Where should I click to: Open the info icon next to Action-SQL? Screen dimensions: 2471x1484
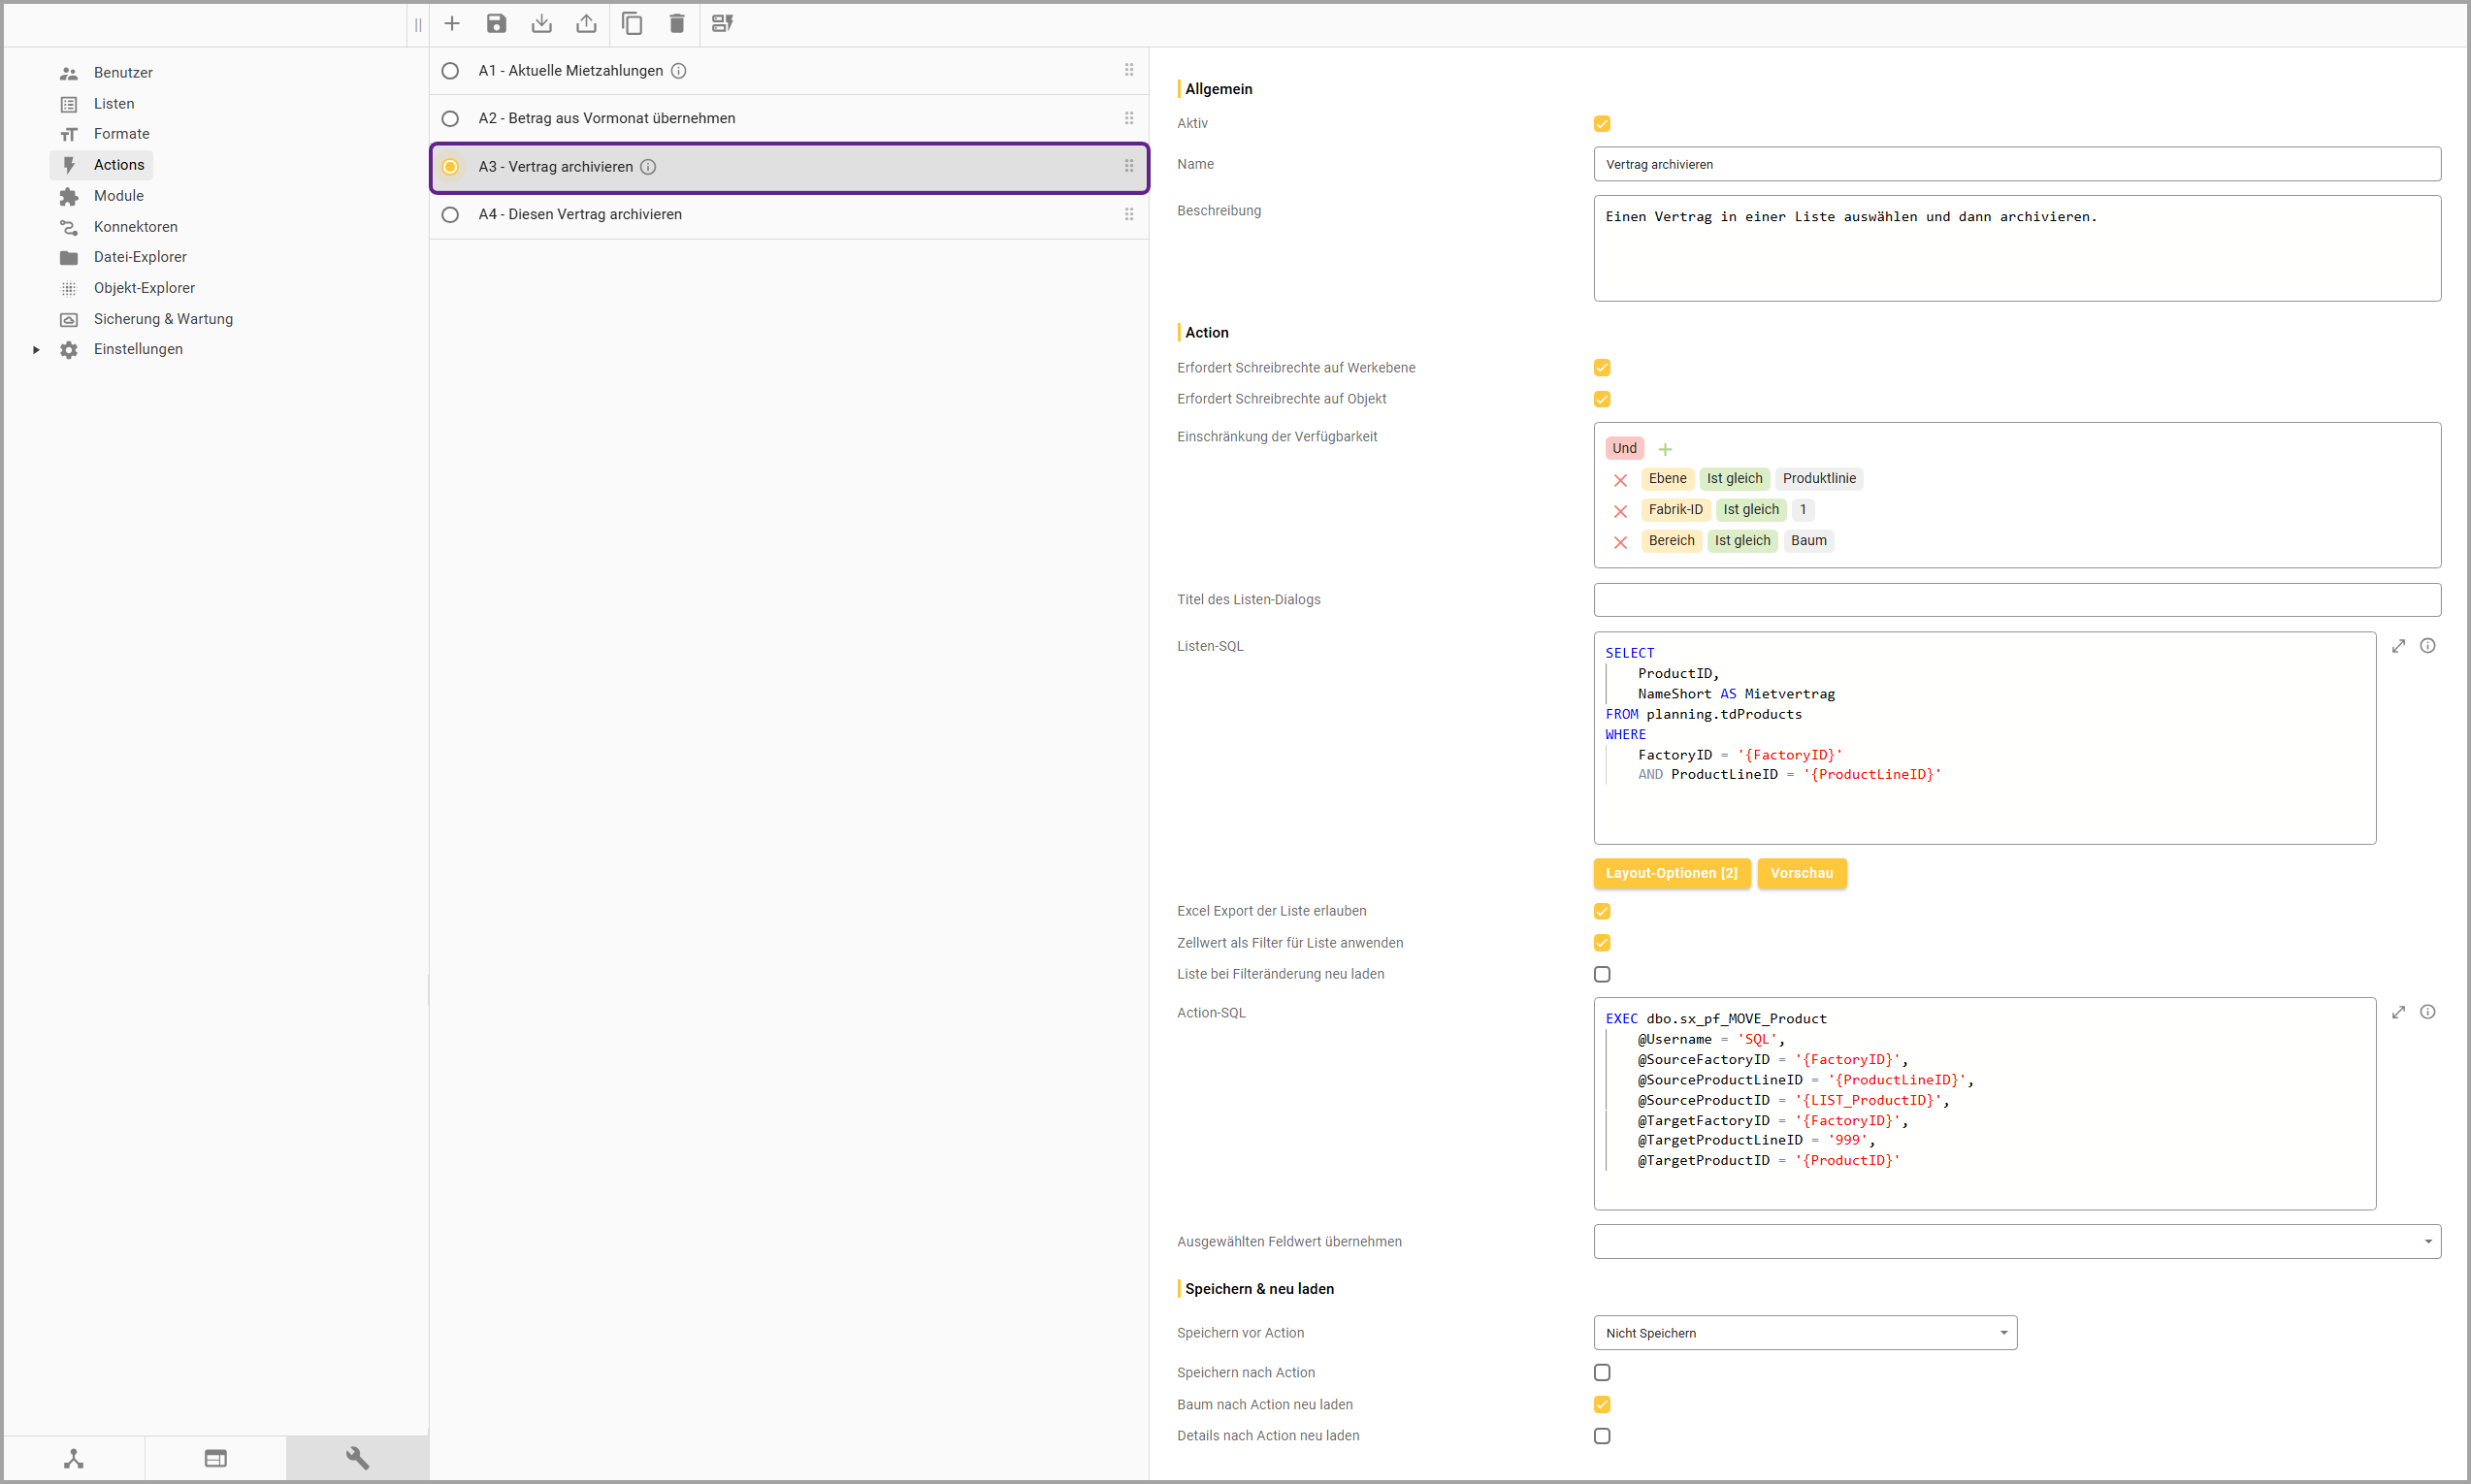tap(2427, 1012)
